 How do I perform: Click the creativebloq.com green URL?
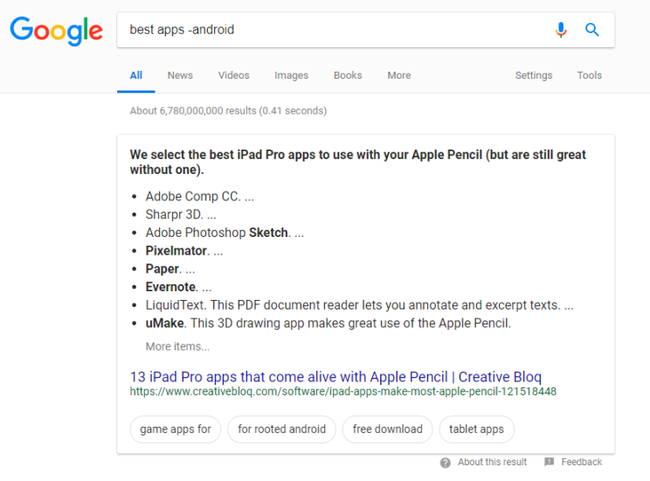point(343,391)
